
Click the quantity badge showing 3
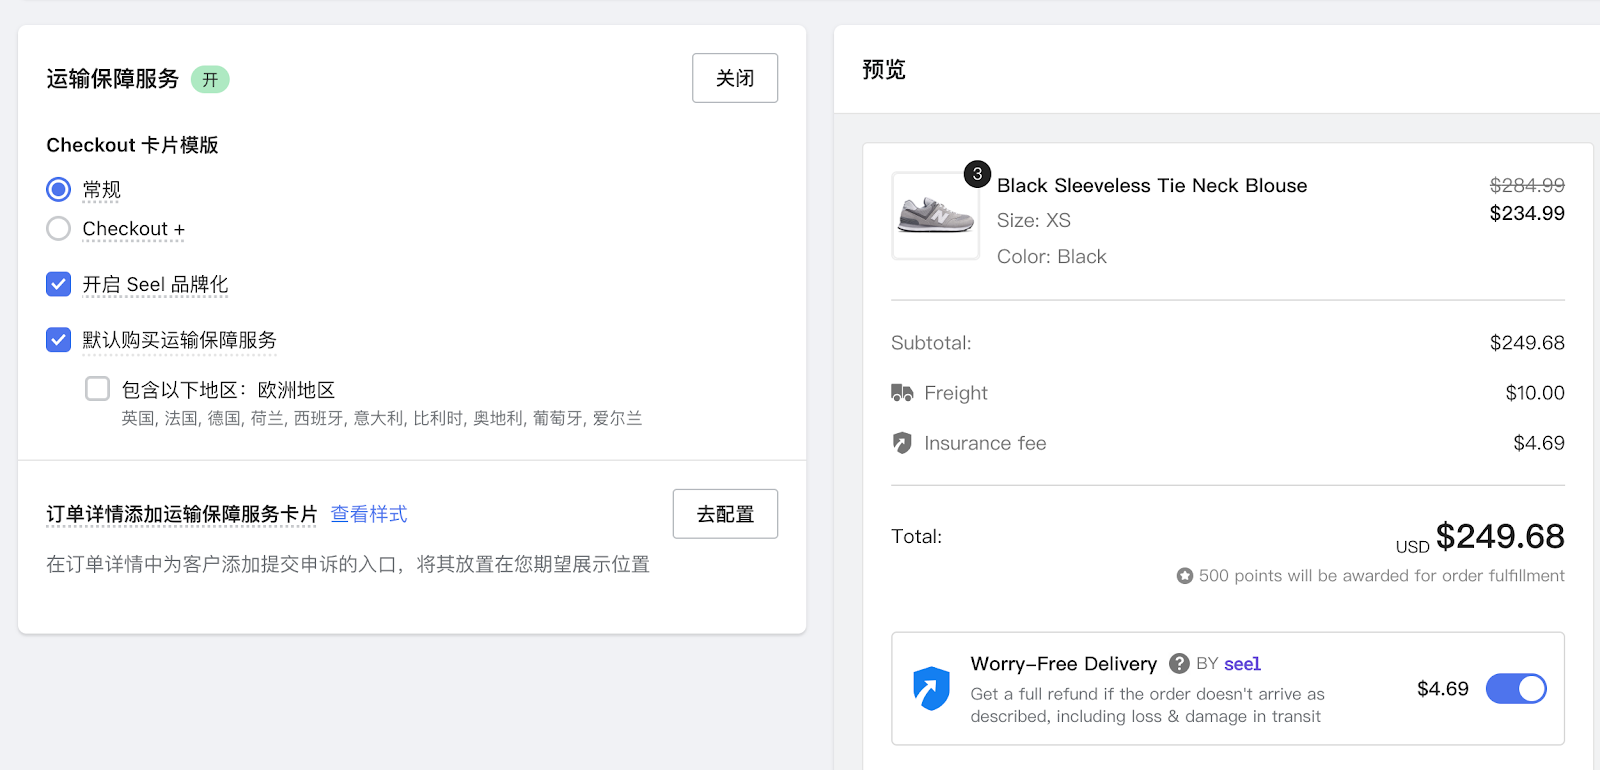[x=977, y=174]
